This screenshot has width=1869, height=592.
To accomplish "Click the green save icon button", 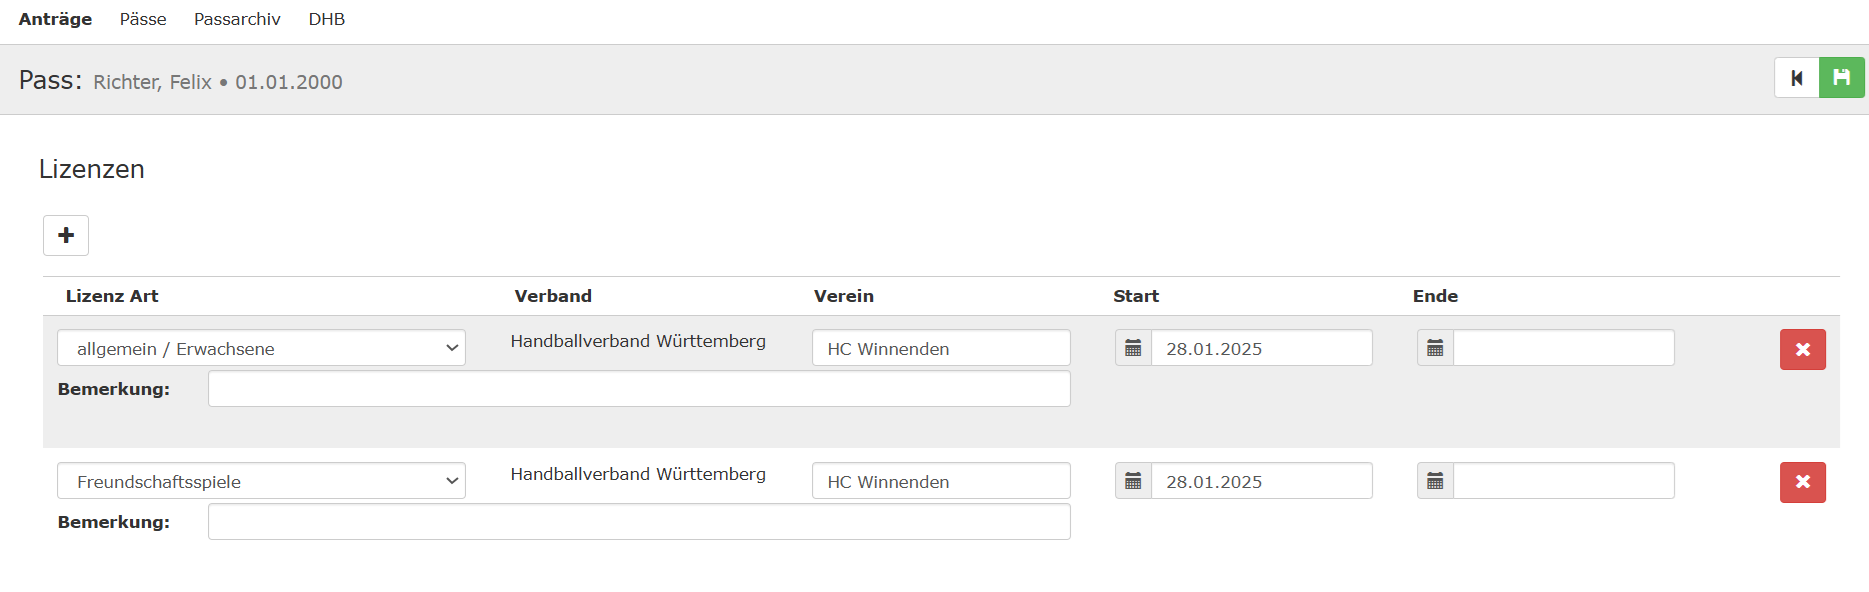I will tap(1841, 78).
